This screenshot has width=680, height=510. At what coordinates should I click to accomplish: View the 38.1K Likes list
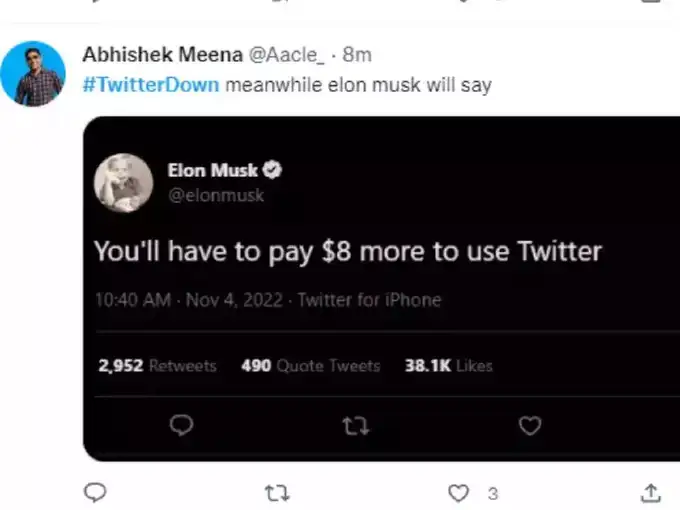[x=448, y=366]
